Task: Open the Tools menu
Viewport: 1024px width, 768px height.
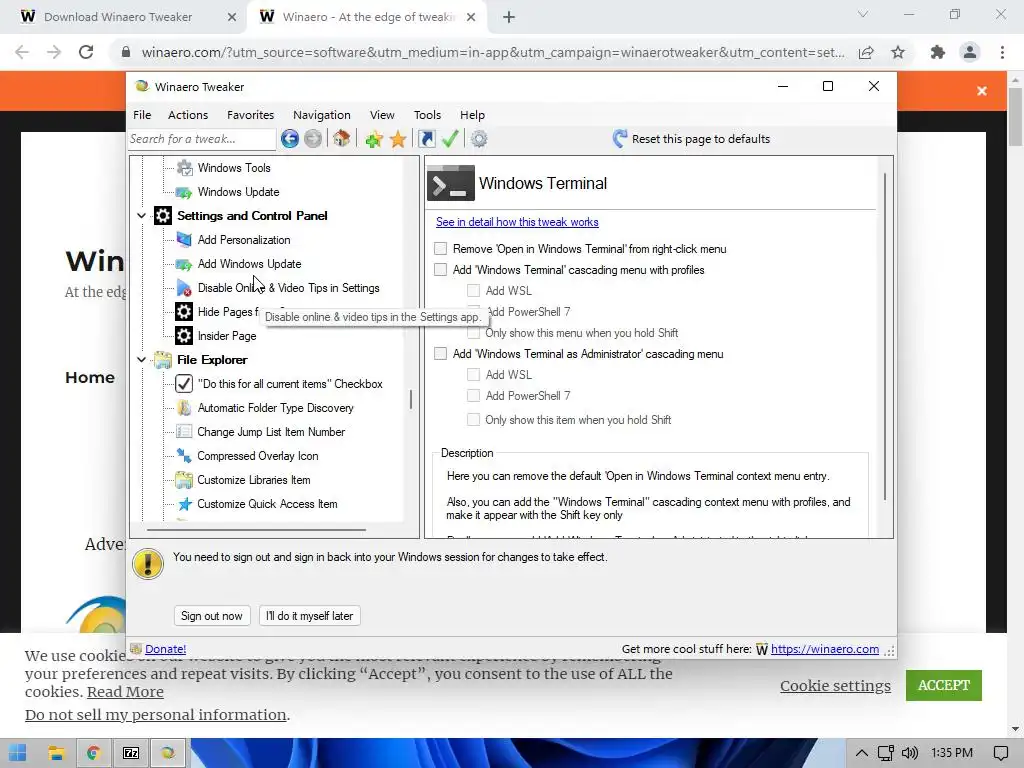Action: (x=428, y=115)
